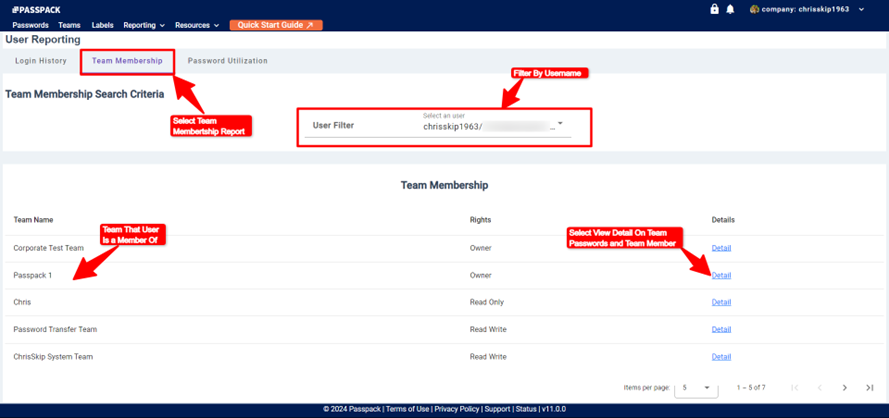Open the Terms of Use link
889x418 pixels.
coord(407,409)
